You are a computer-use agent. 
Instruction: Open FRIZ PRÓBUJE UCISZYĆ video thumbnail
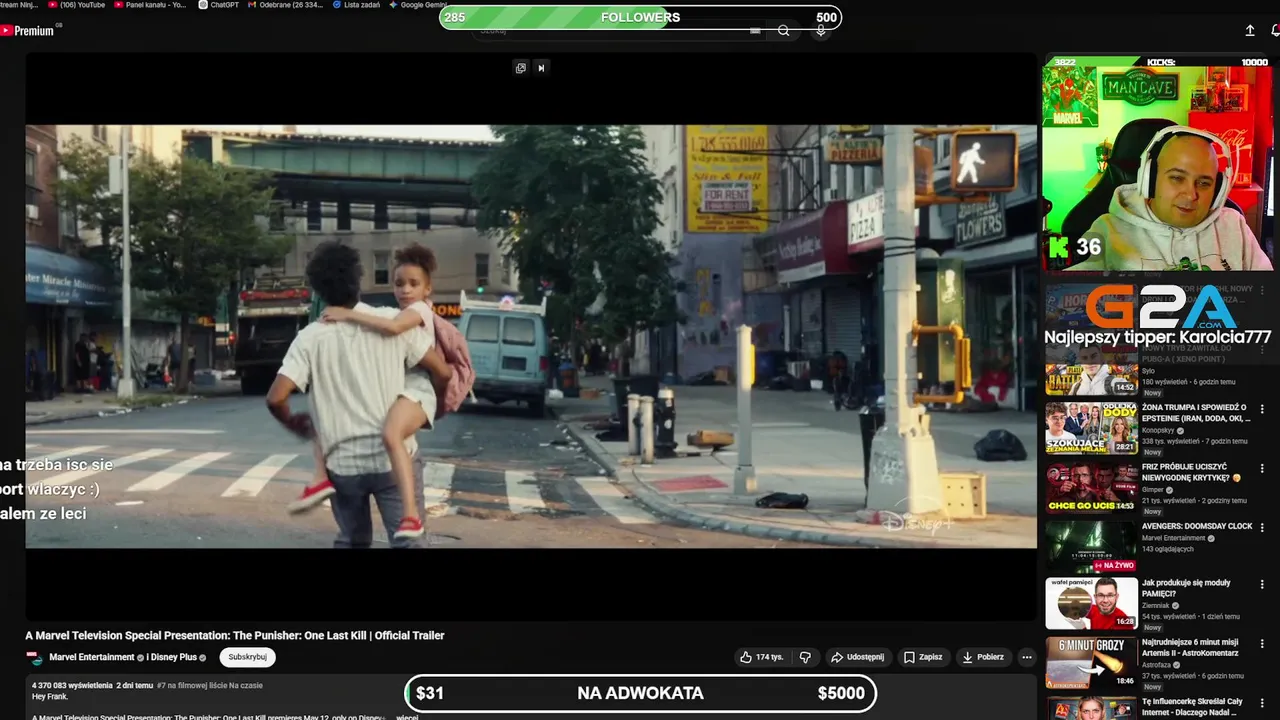tap(1091, 487)
